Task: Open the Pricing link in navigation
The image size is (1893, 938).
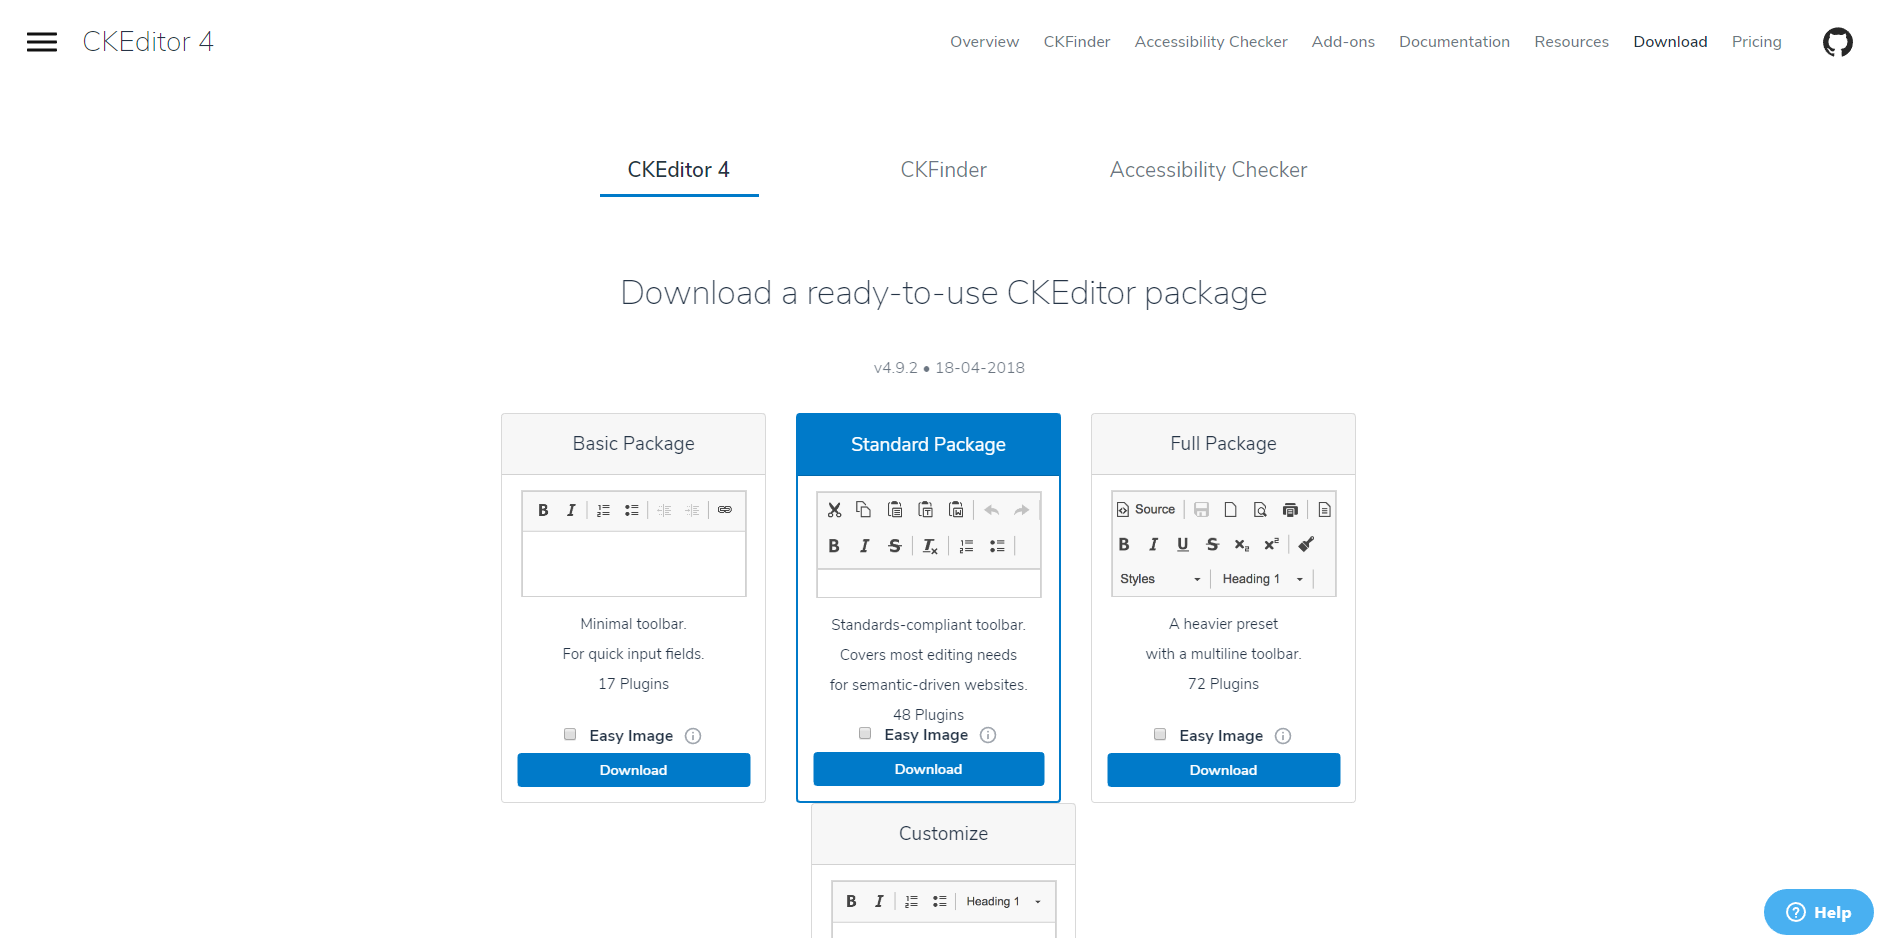Action: point(1756,42)
